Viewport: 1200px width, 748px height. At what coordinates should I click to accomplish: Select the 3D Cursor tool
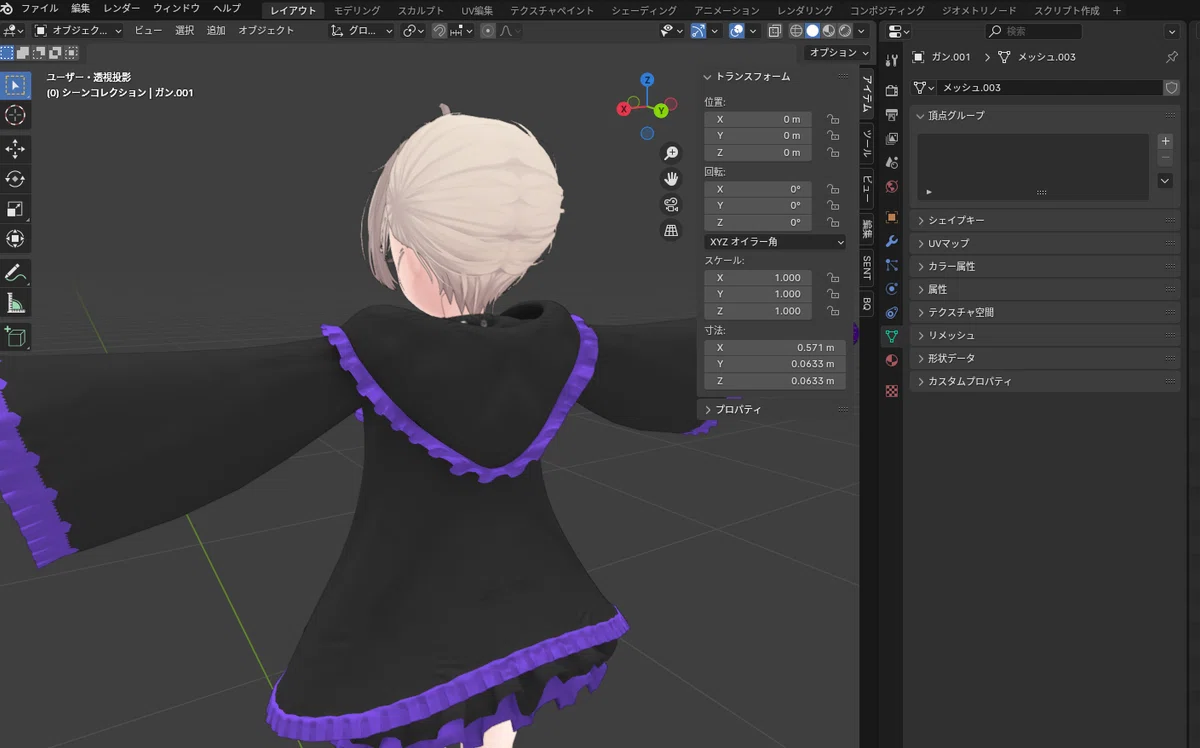tap(15, 115)
